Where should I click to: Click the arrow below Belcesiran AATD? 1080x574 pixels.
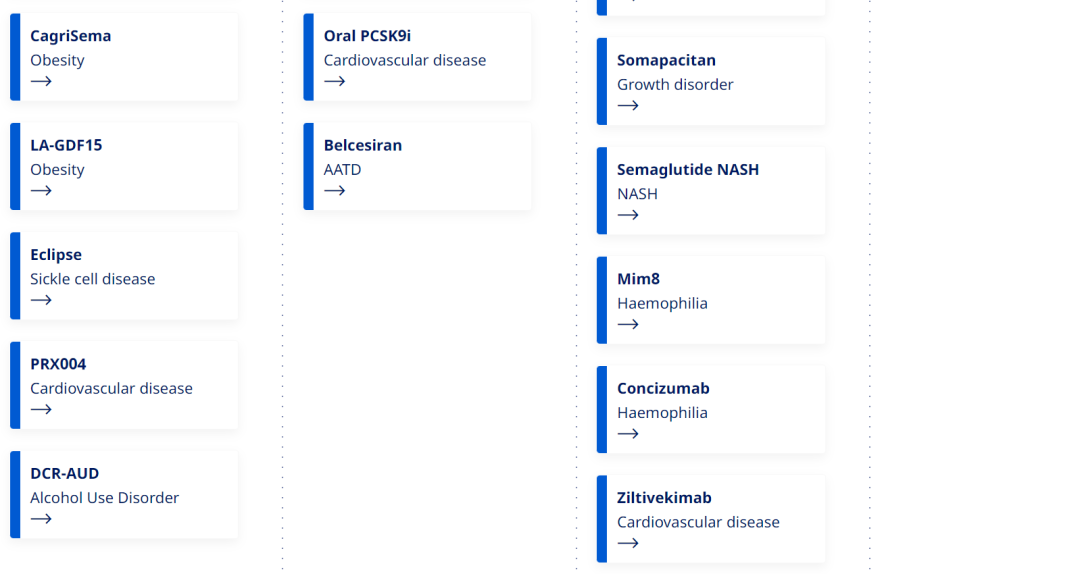[x=335, y=191]
